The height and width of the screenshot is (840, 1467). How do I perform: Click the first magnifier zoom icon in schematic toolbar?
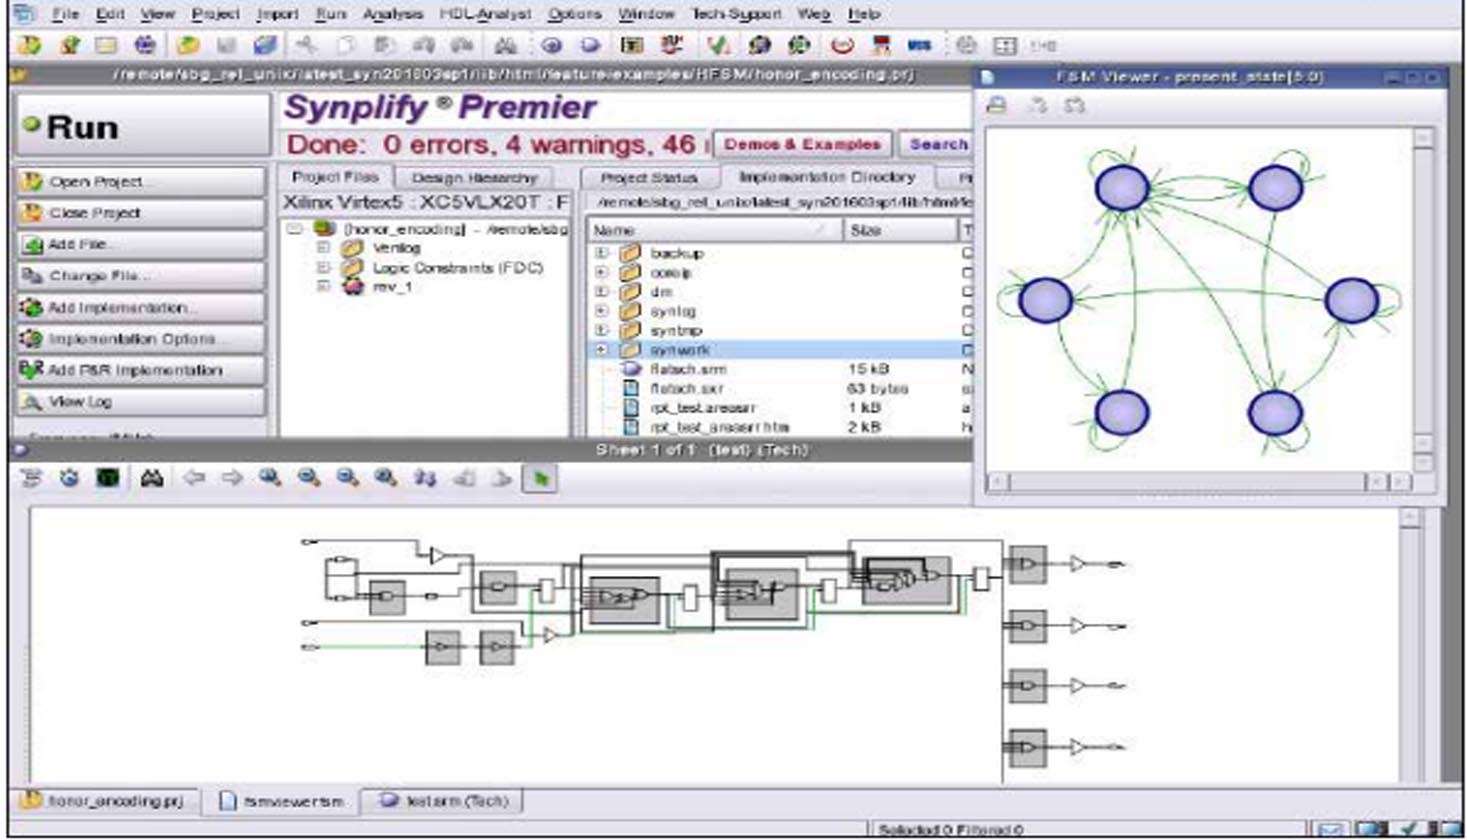click(x=270, y=479)
